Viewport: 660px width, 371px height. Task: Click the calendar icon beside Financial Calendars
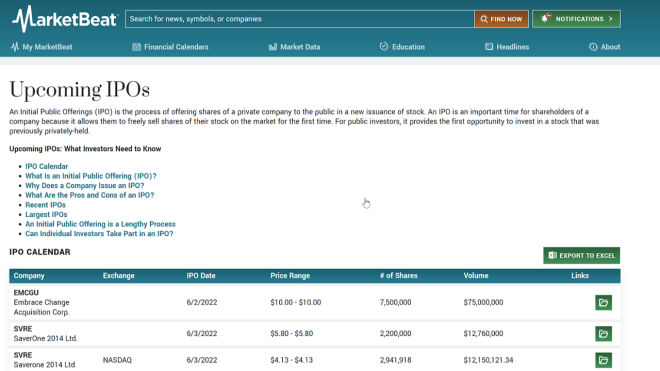pyautogui.click(x=136, y=47)
